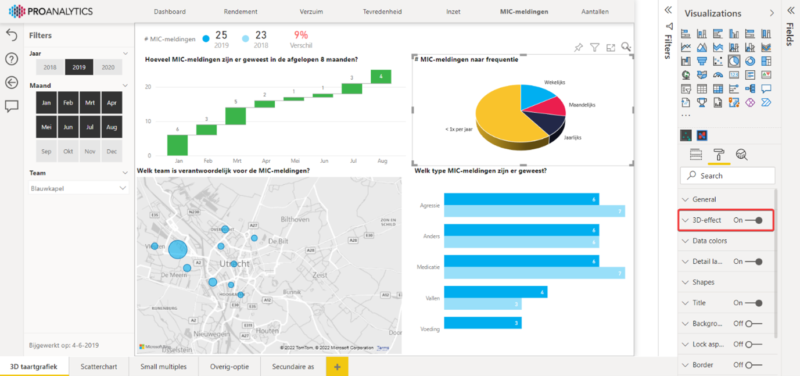Select the Sep month filter button
Image resolution: width=800 pixels, height=376 pixels.
point(46,152)
